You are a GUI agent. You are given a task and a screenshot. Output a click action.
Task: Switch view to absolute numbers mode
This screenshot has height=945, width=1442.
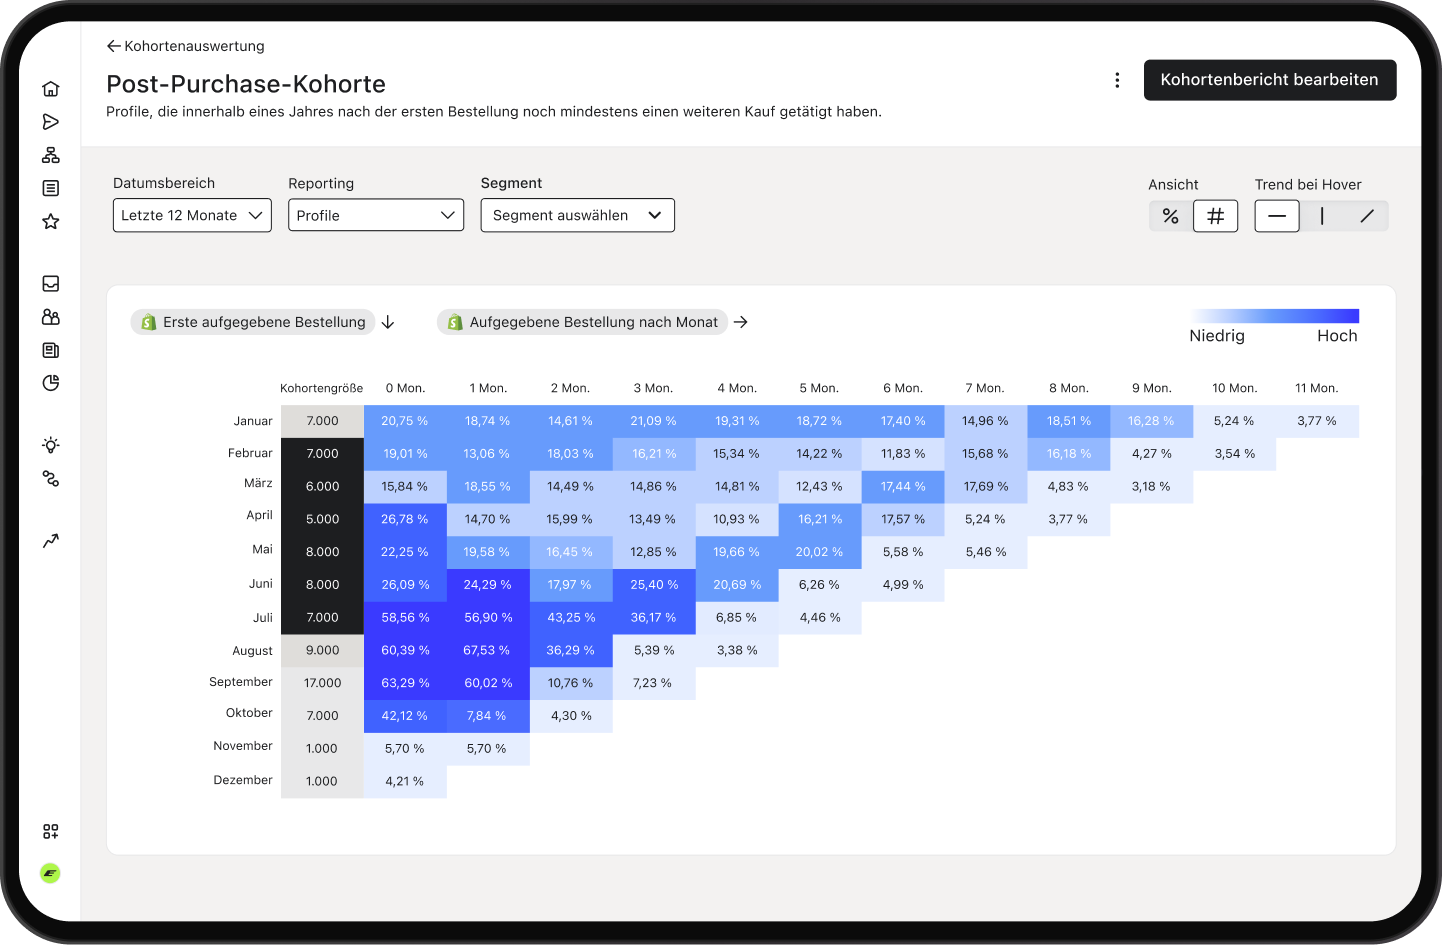[x=1215, y=216]
